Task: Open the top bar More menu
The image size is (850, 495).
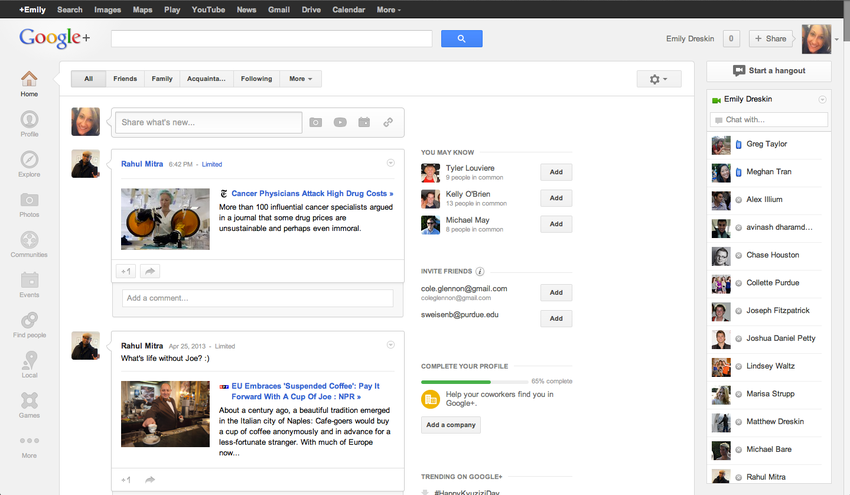Action: point(389,10)
